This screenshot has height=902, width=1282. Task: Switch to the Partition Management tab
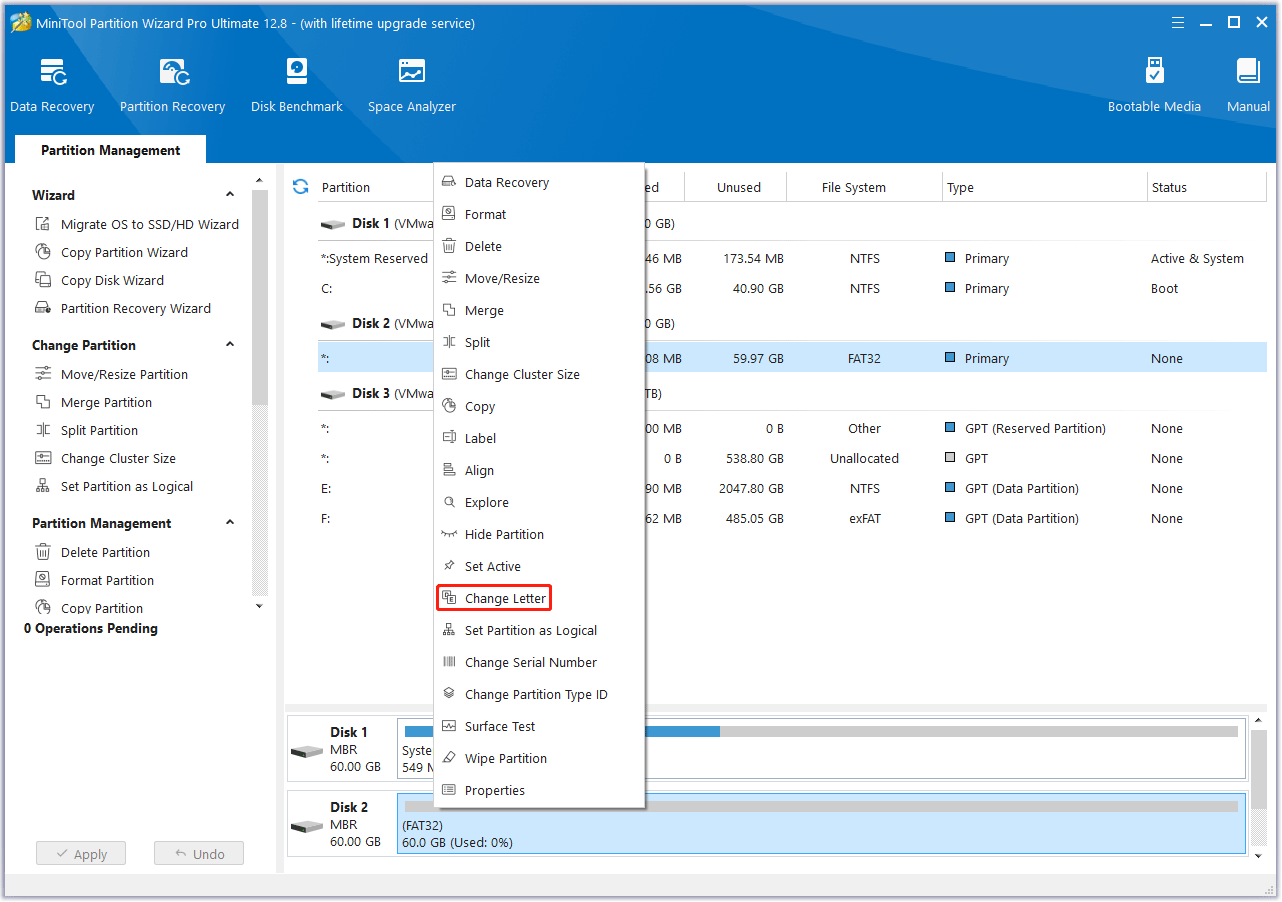pos(111,150)
